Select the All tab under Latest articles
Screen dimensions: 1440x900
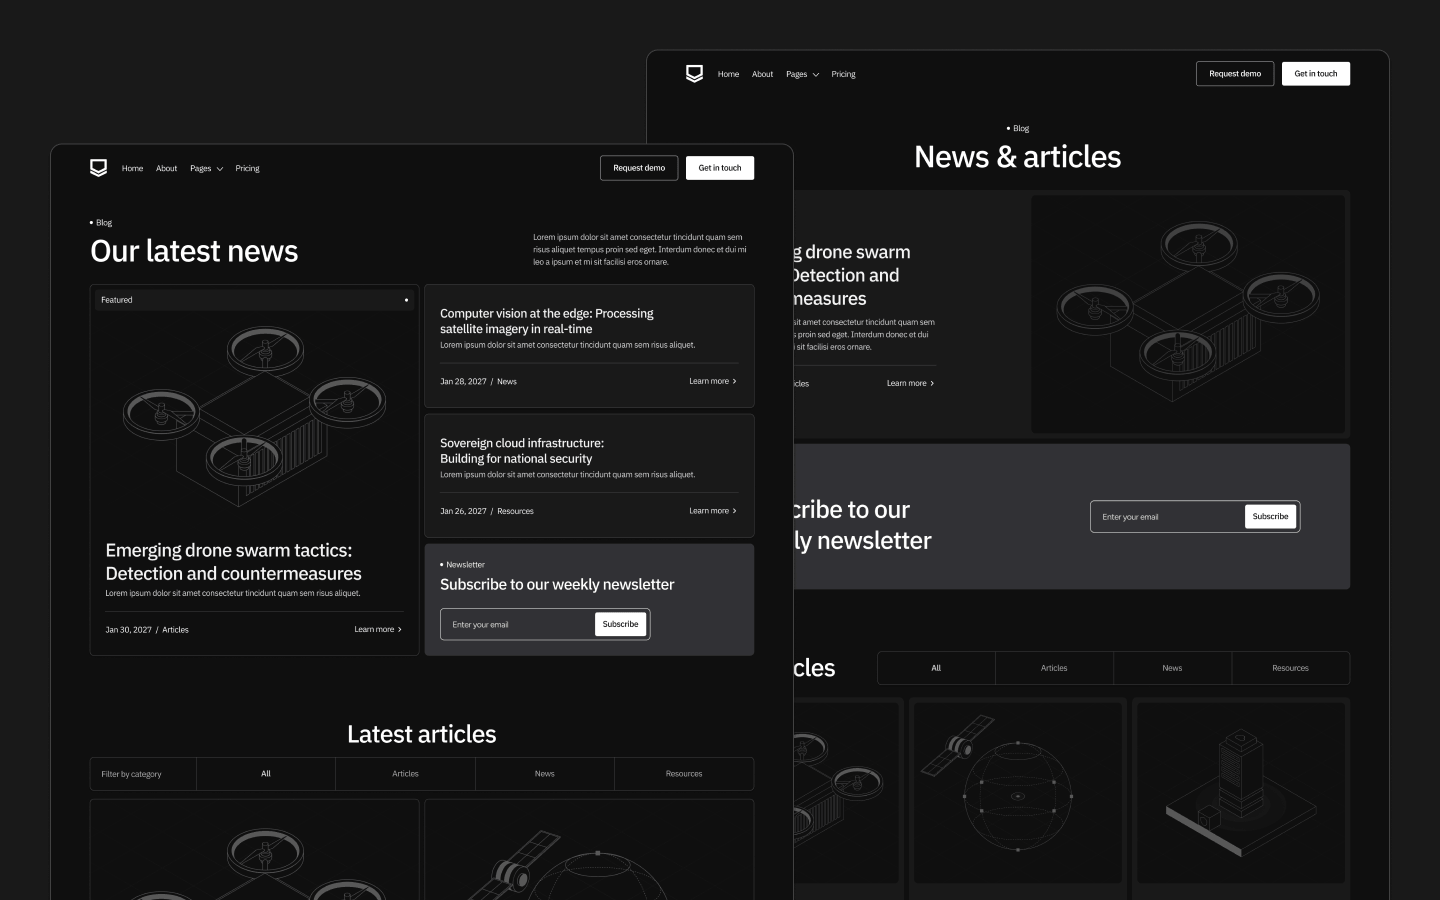tap(266, 773)
